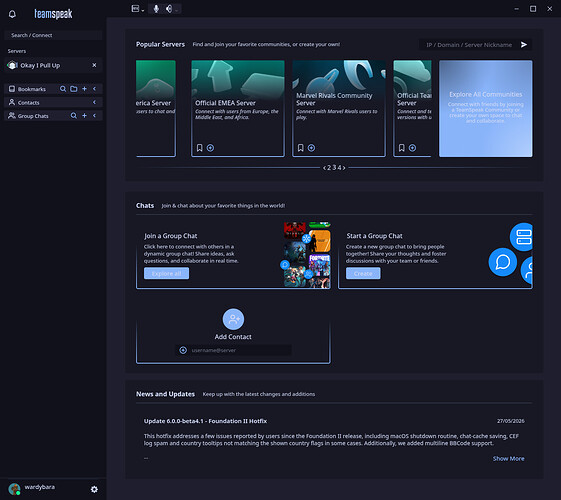Connect to Official EMEA Server plus icon
This screenshot has width=561, height=500.
point(210,148)
